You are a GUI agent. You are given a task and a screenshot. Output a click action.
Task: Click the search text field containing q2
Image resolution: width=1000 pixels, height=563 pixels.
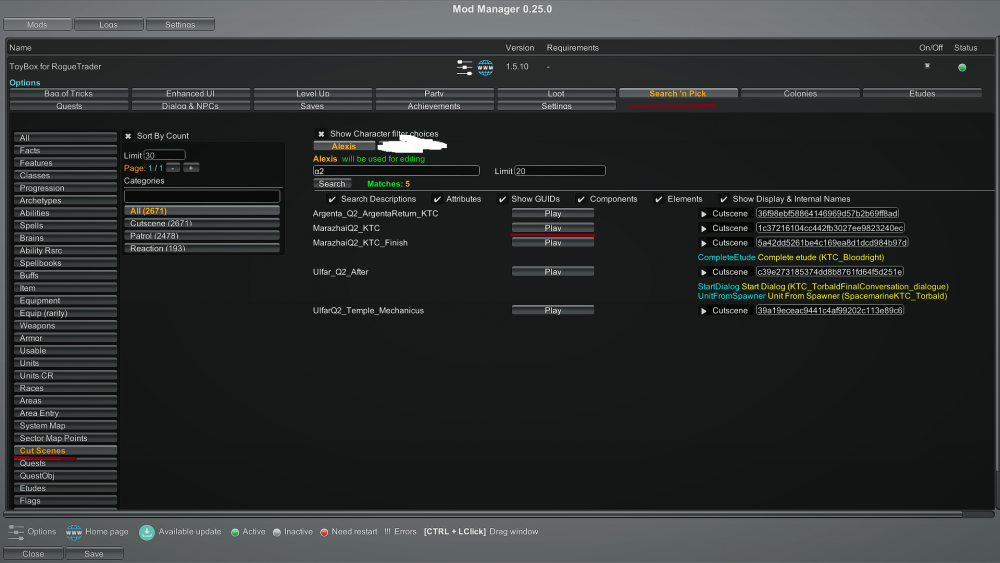point(396,171)
